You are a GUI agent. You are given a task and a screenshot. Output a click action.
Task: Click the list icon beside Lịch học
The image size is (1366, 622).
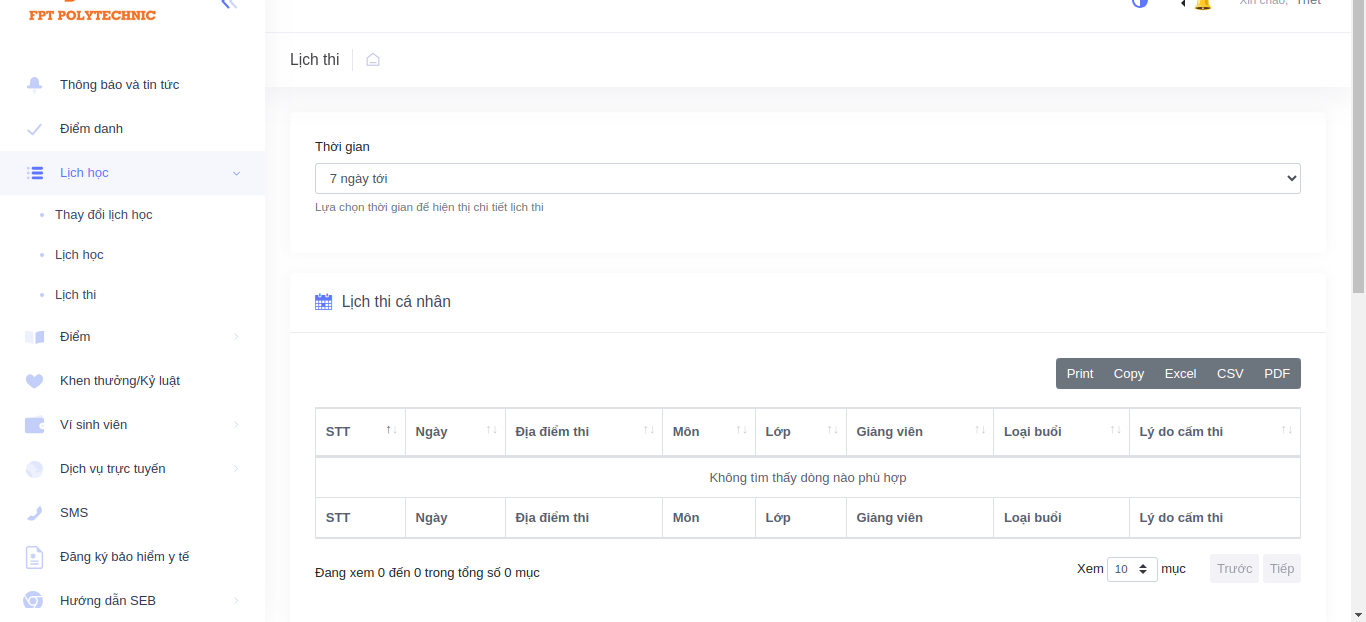35,173
